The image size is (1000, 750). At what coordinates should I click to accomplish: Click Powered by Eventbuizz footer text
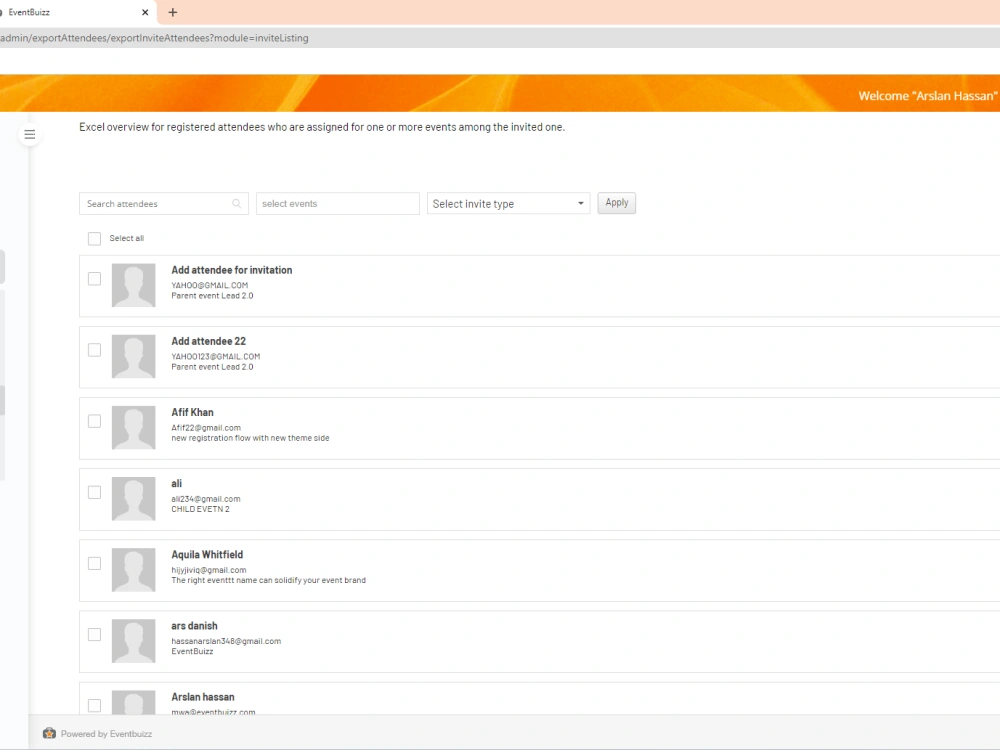point(106,733)
